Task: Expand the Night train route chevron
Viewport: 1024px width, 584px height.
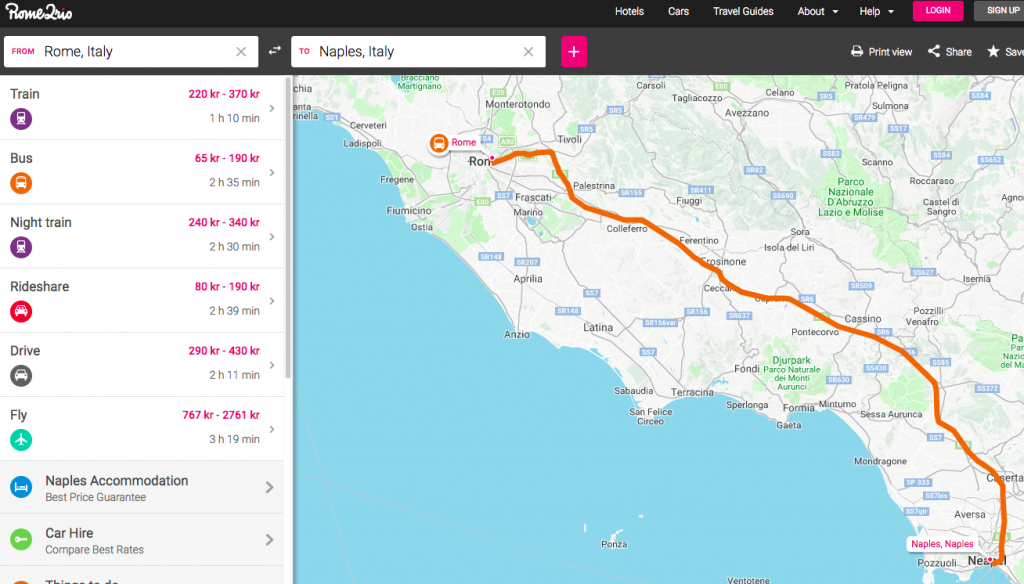Action: coord(272,236)
